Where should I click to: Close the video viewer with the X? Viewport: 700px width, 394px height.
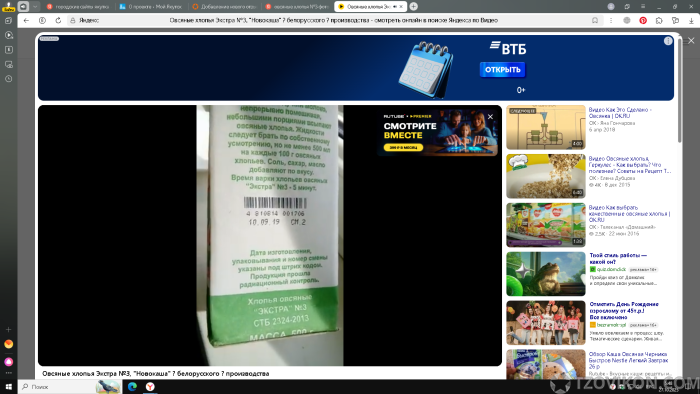tap(691, 41)
